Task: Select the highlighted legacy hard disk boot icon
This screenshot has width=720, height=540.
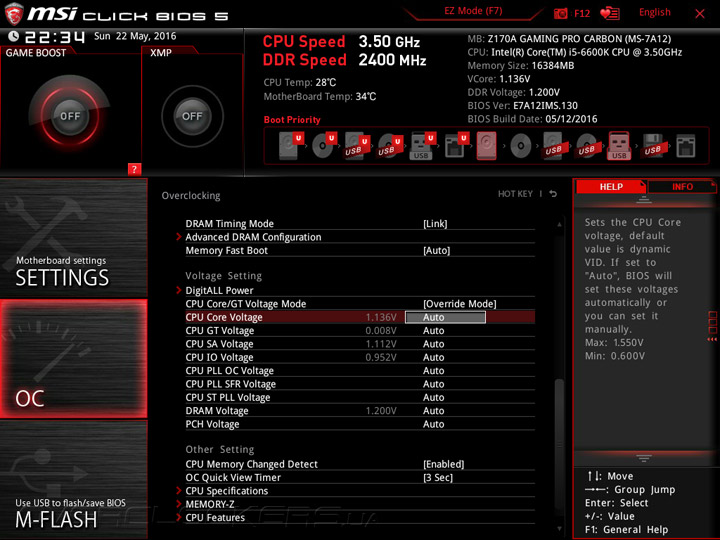Action: tap(487, 146)
